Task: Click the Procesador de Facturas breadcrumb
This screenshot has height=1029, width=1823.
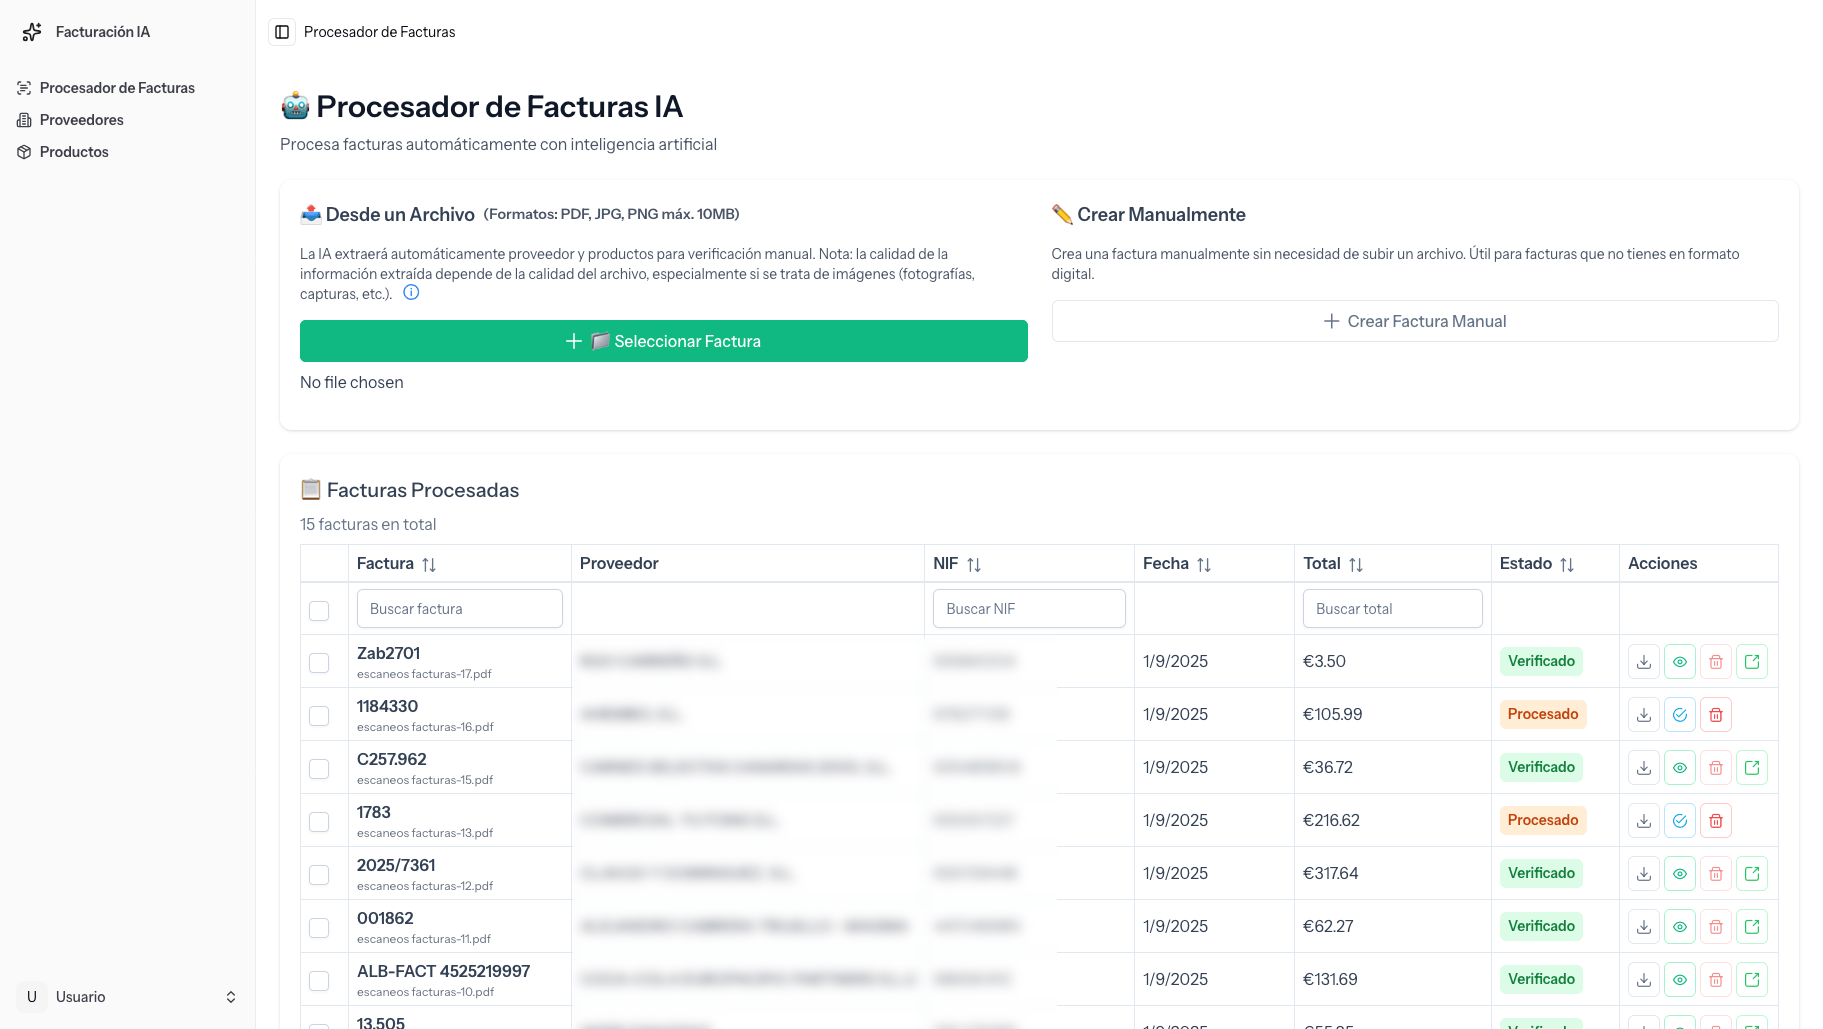Action: tap(379, 32)
